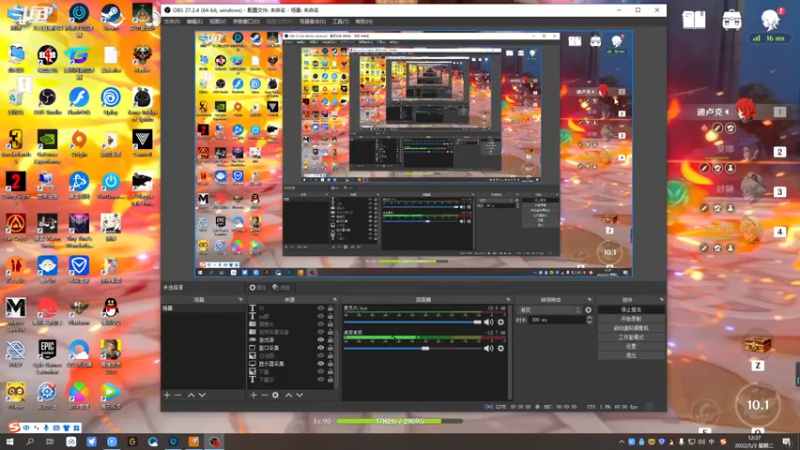Open the book icon in game overlay
Screen dimensions: 800x450
(694, 20)
